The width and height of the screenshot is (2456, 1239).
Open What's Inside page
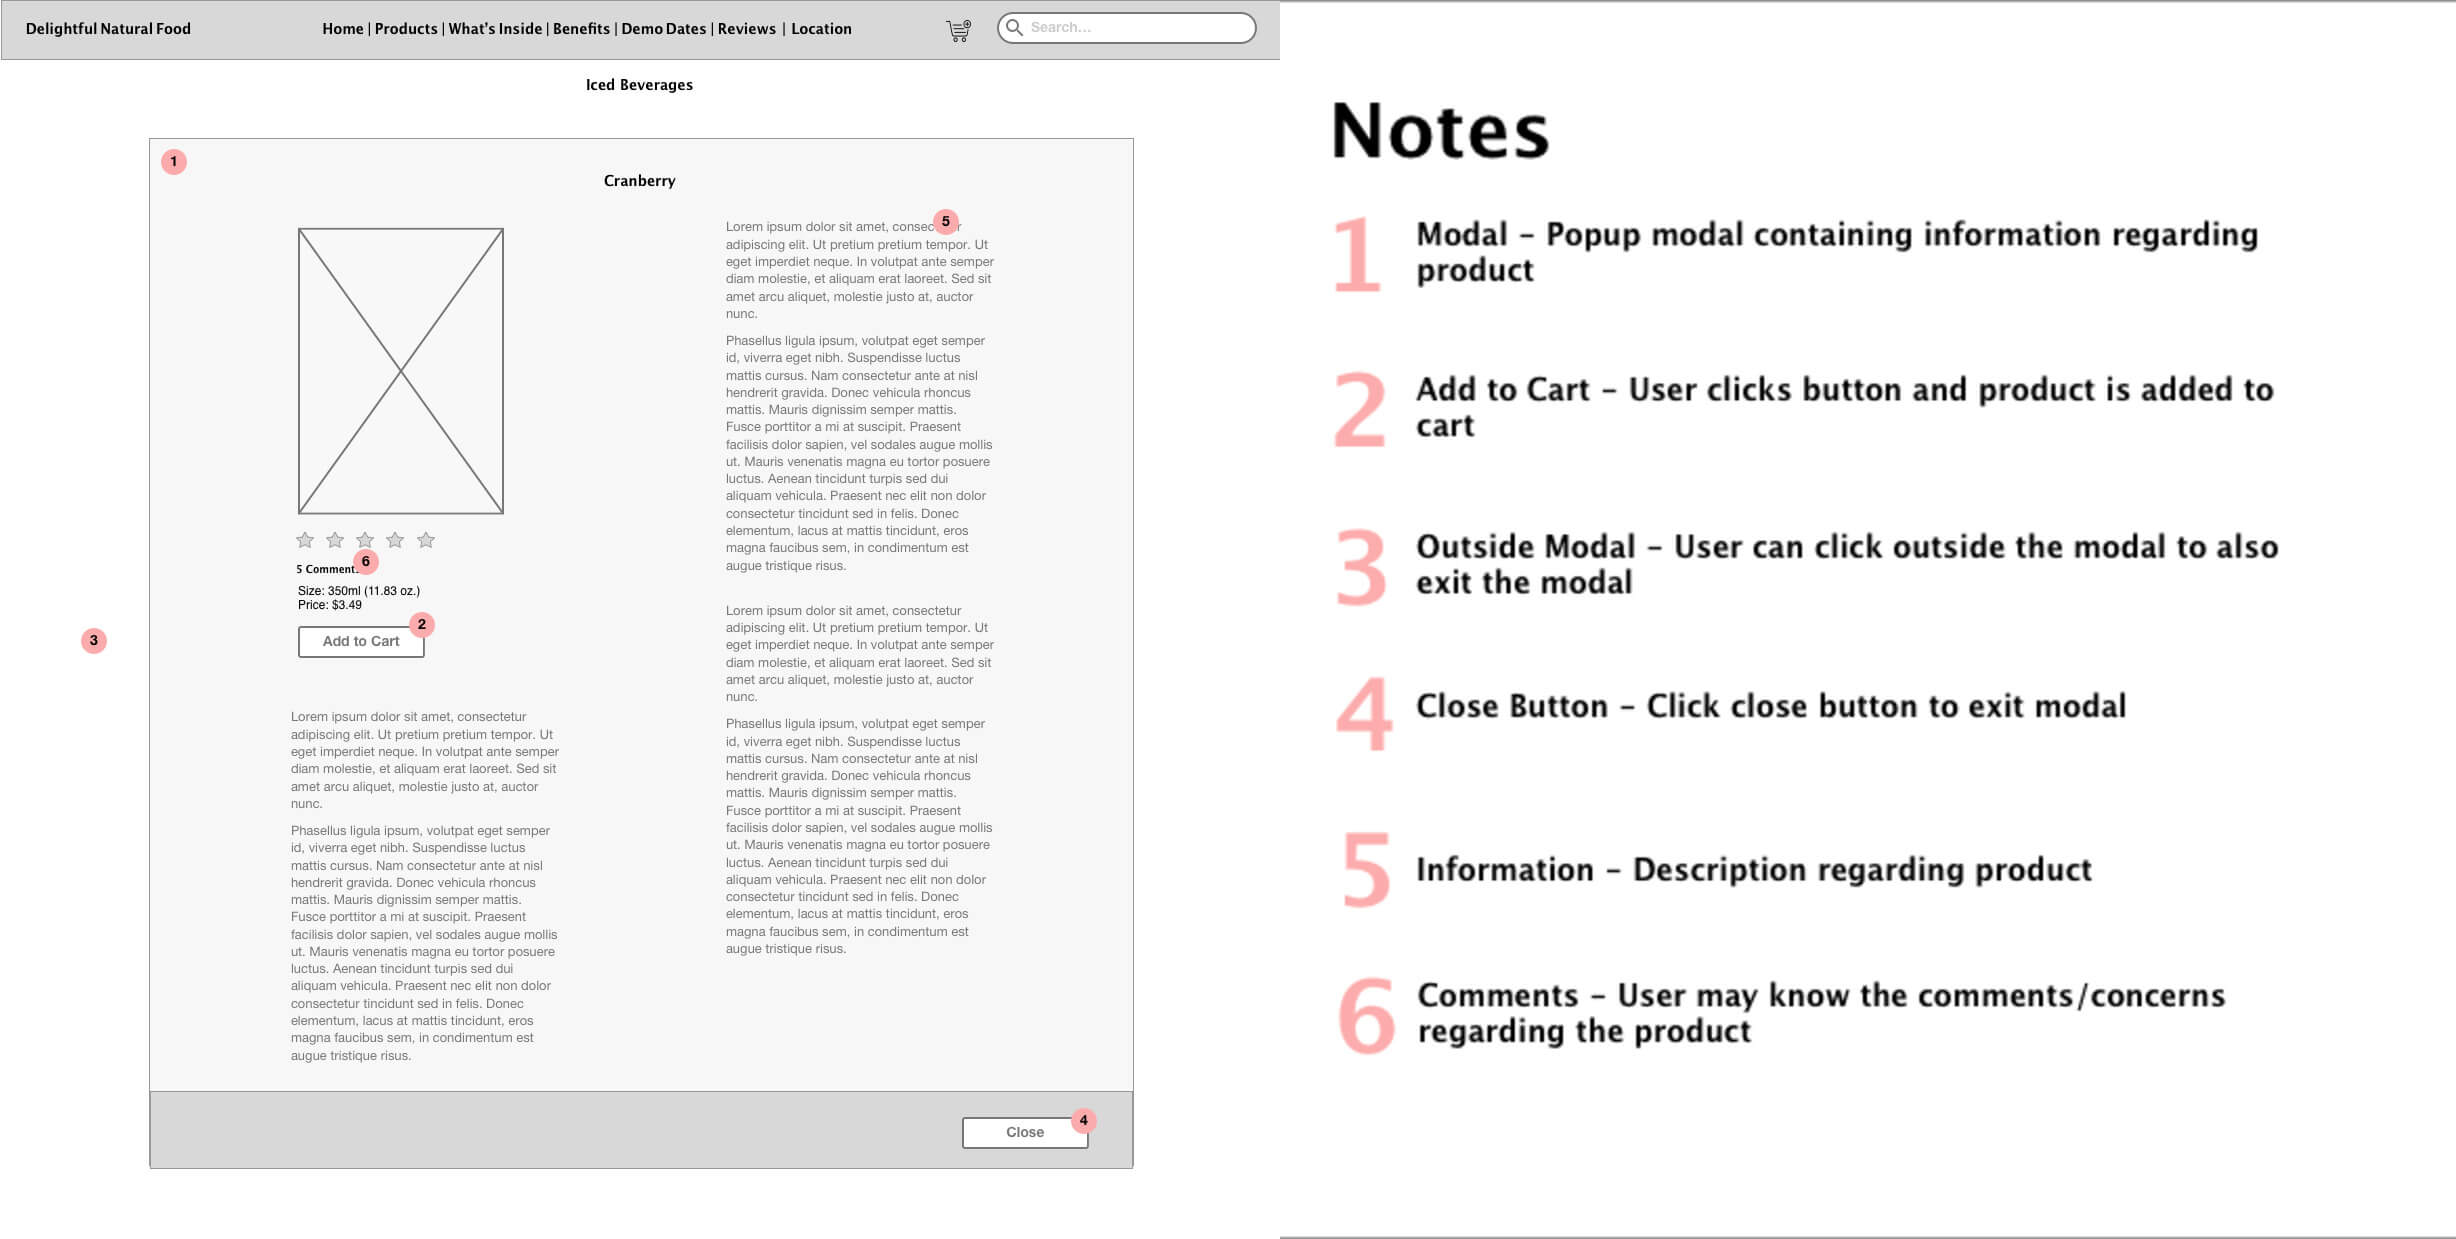(x=495, y=29)
